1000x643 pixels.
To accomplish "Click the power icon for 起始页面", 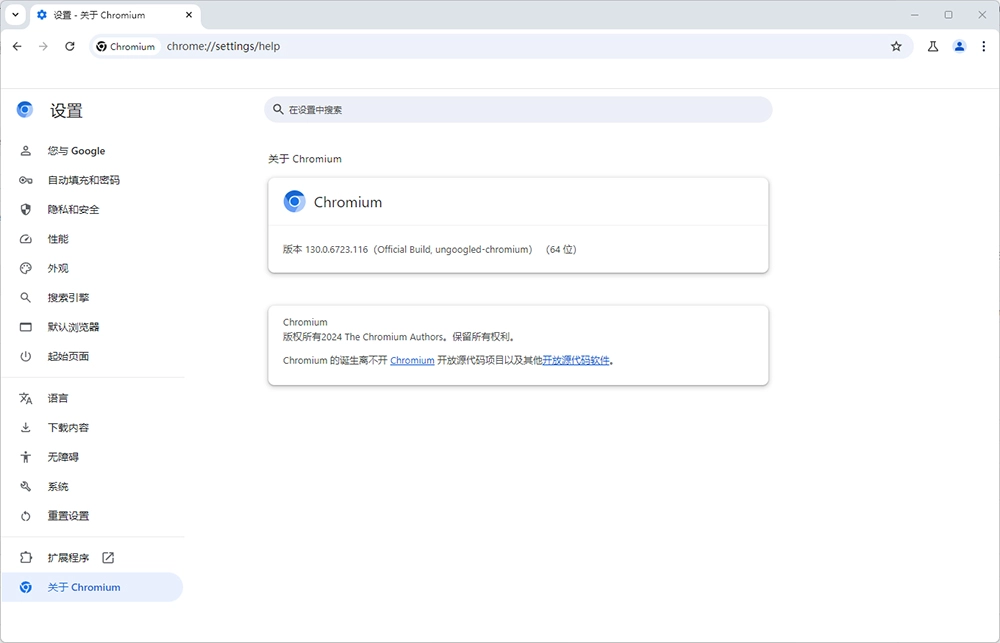I will pyautogui.click(x=26, y=357).
